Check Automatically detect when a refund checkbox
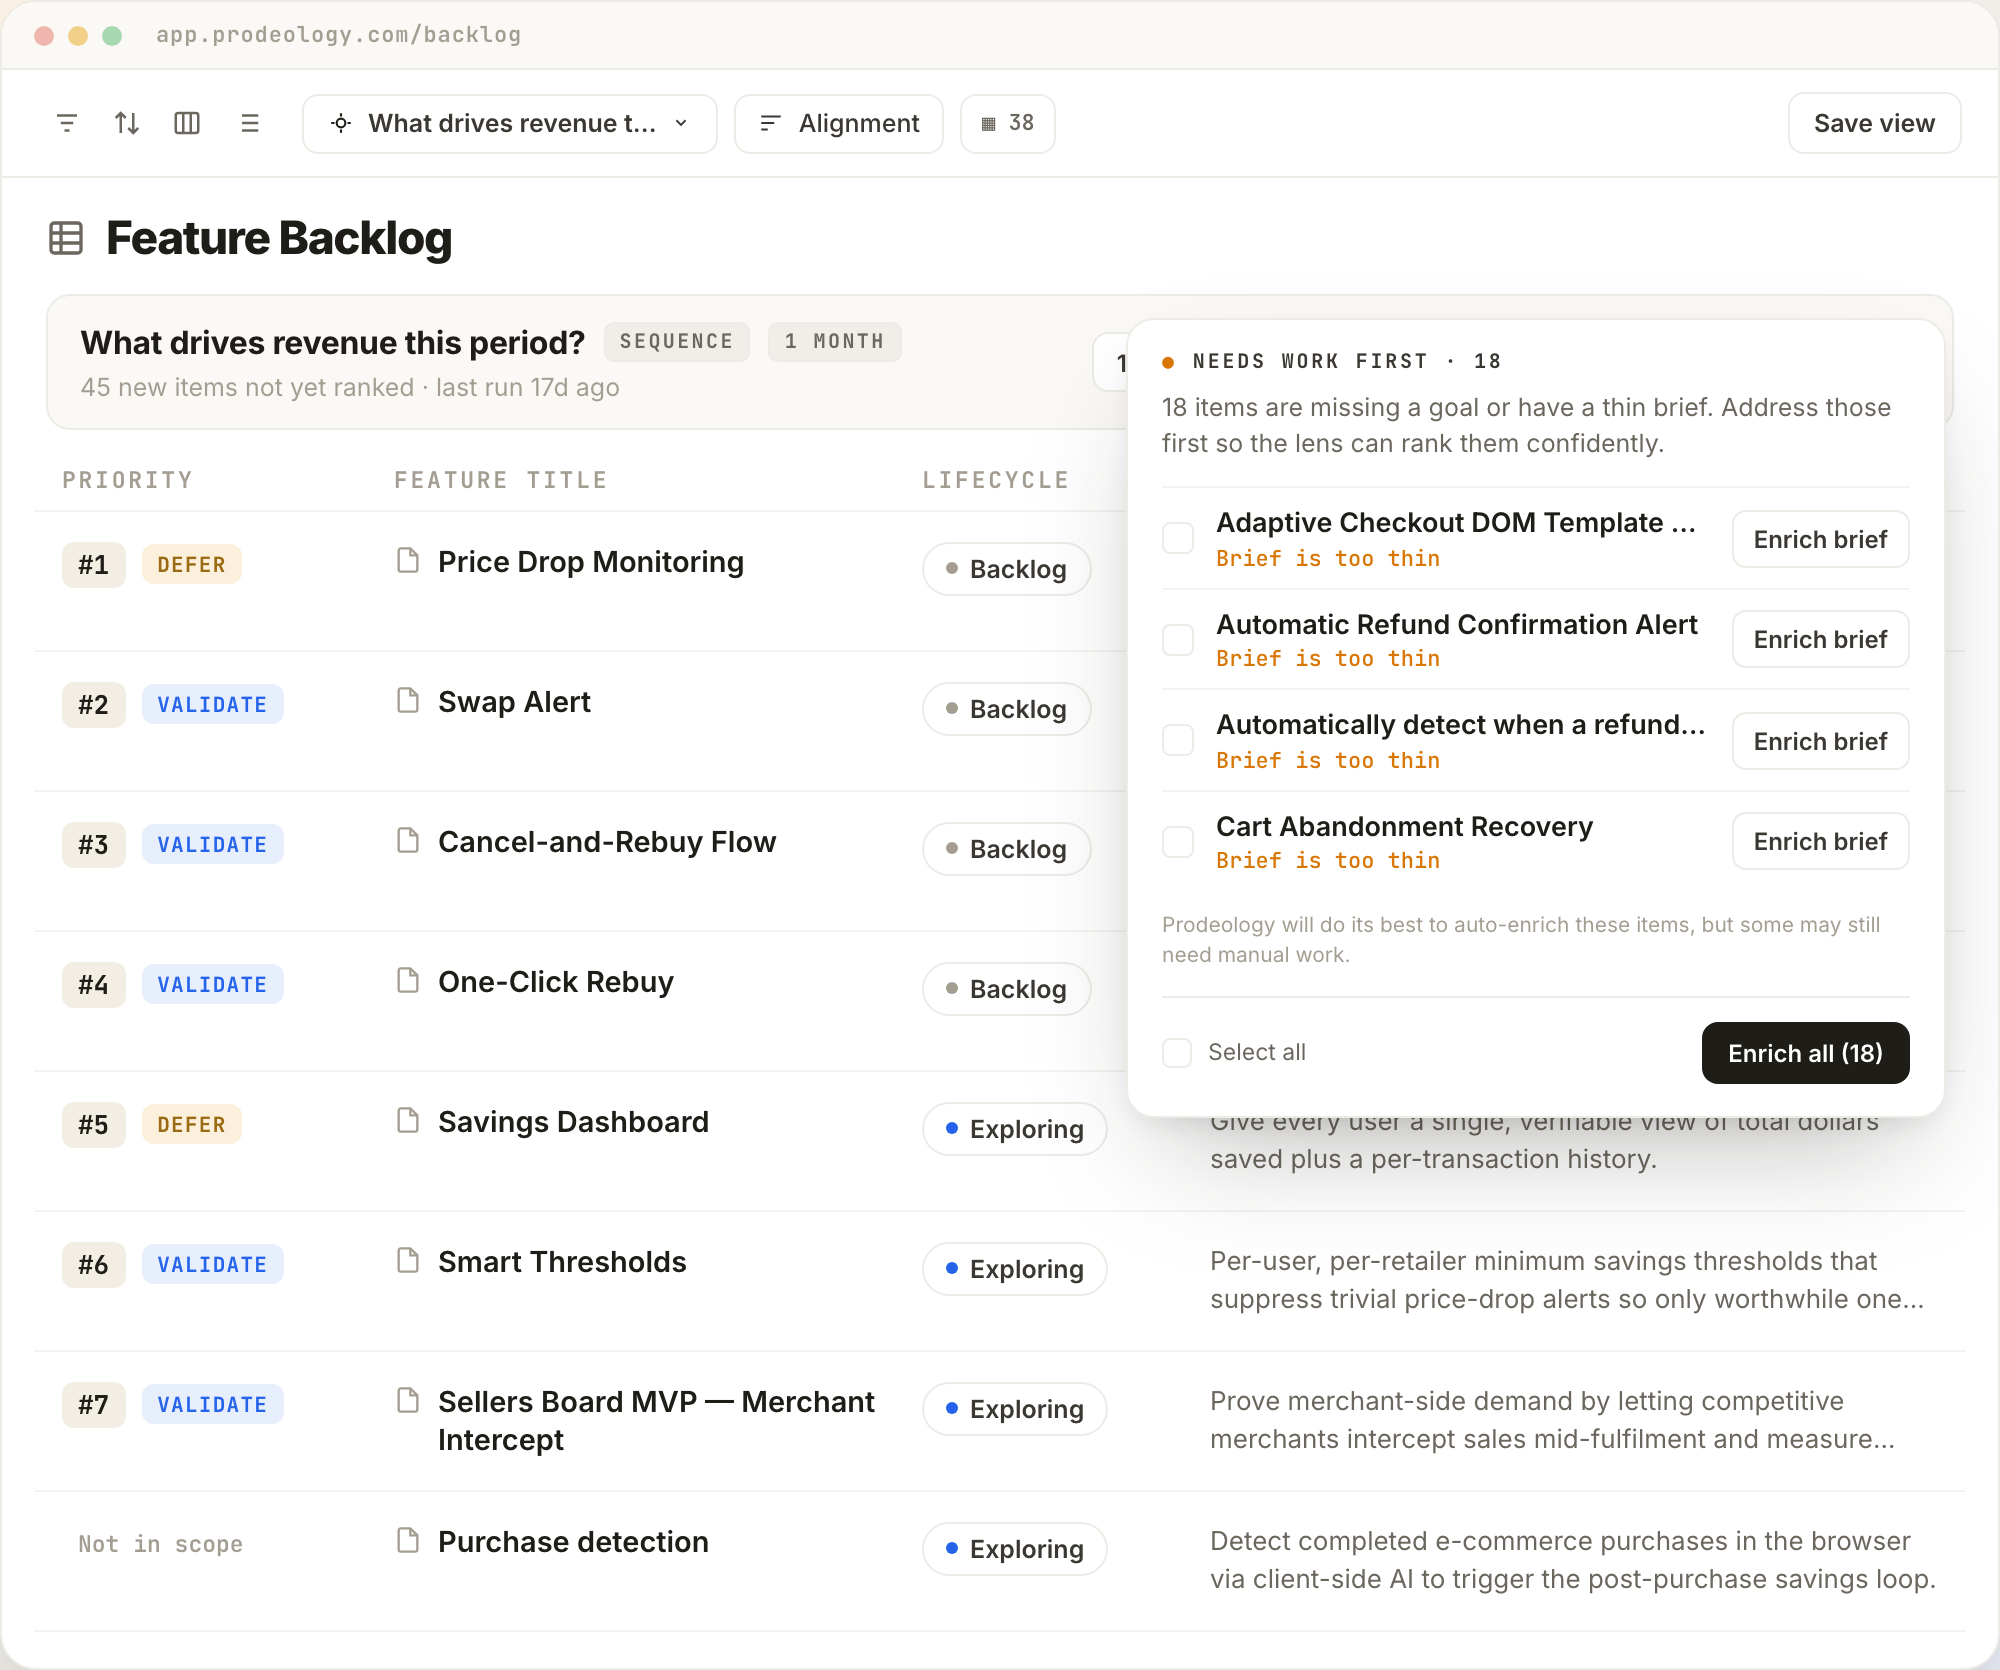 tap(1178, 740)
